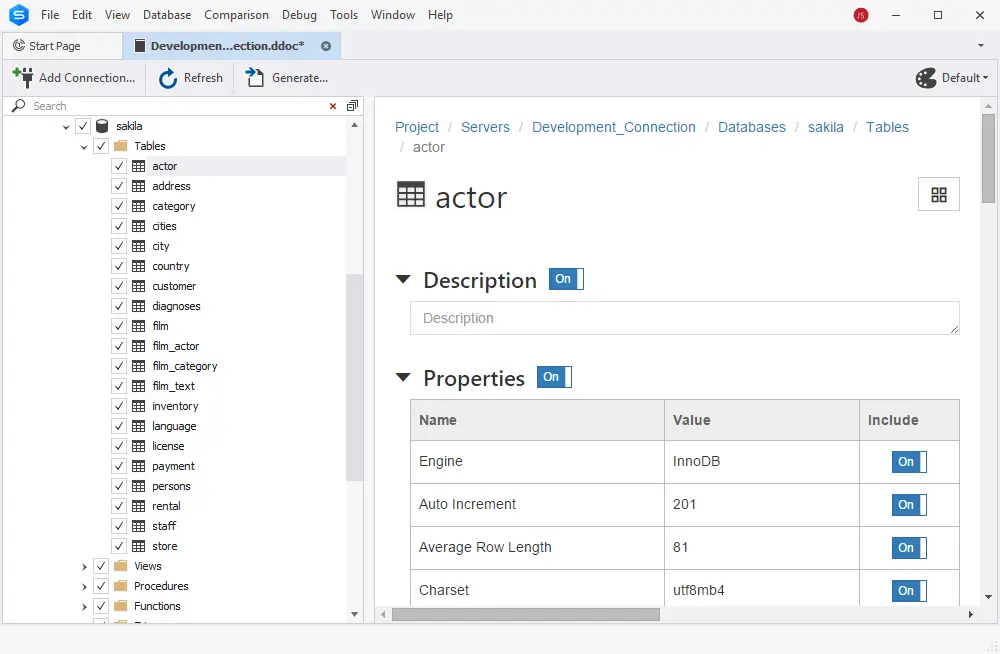Toggle the Description section On switch

(x=566, y=280)
